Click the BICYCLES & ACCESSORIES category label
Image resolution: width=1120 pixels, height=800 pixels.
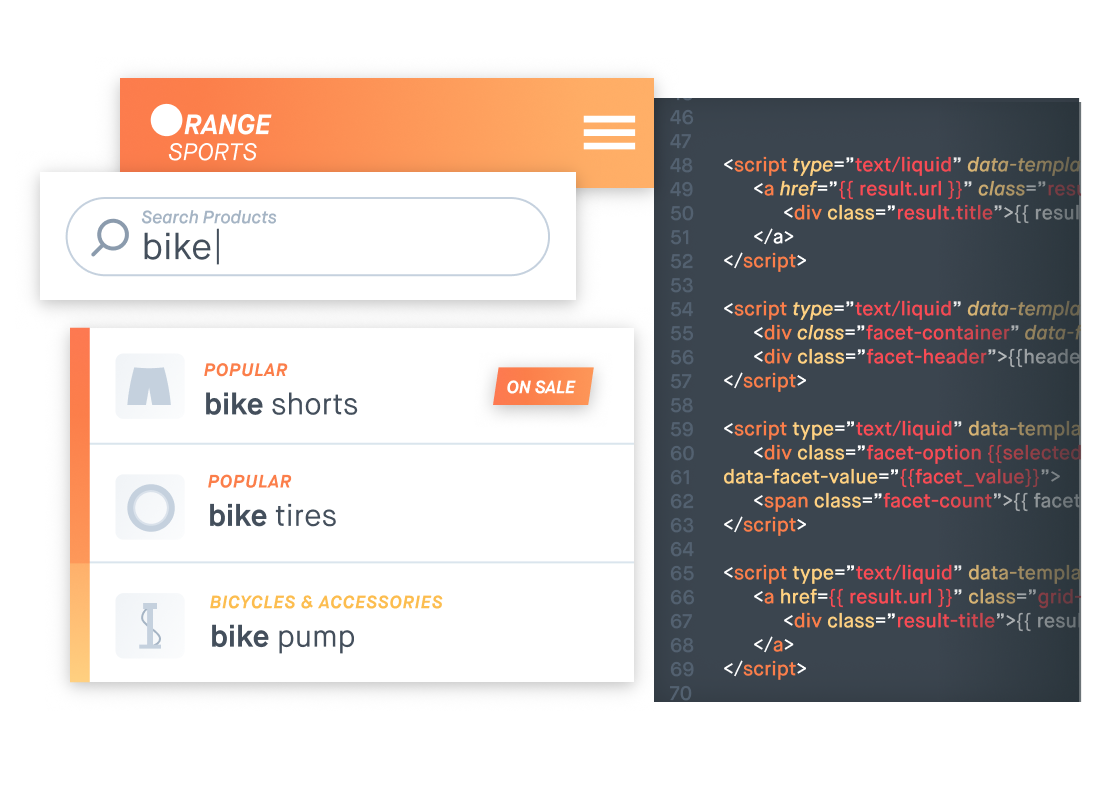click(326, 602)
